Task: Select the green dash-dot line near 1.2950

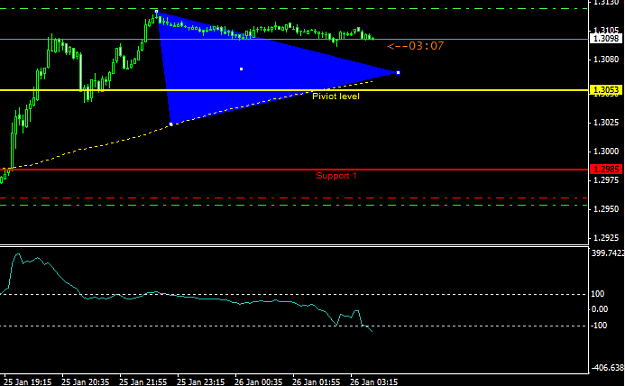Action: (x=294, y=205)
